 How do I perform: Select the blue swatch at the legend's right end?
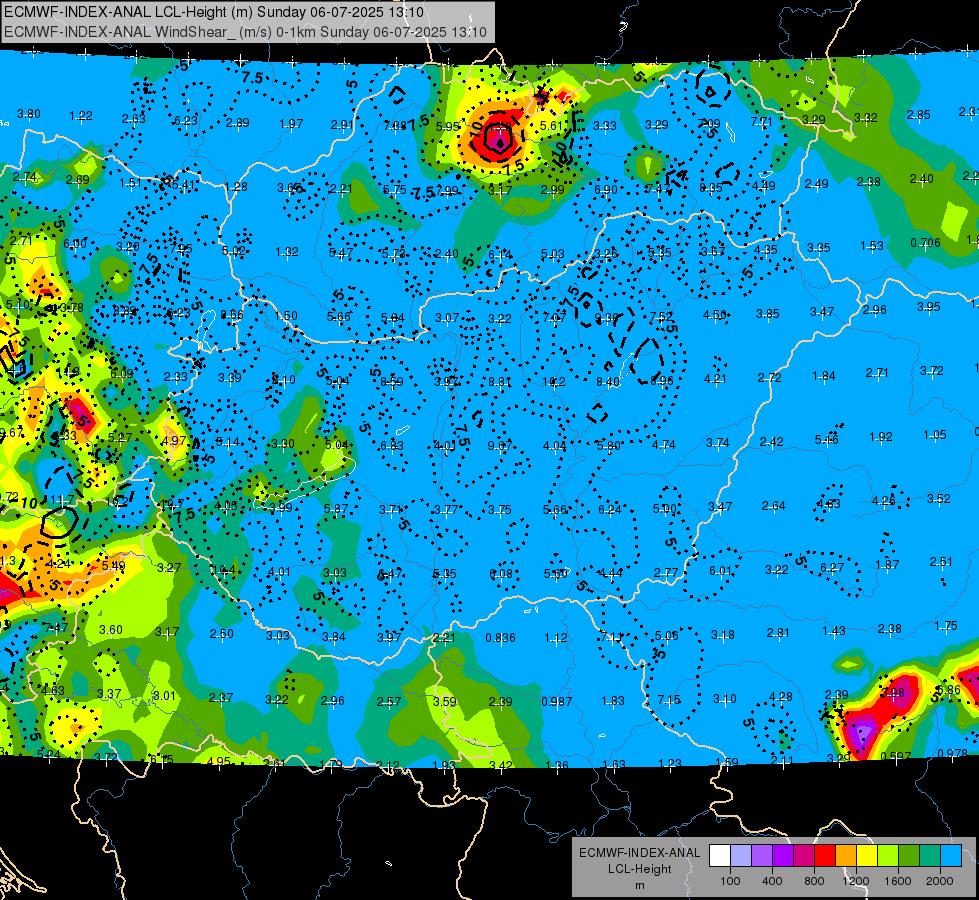pyautogui.click(x=951, y=856)
